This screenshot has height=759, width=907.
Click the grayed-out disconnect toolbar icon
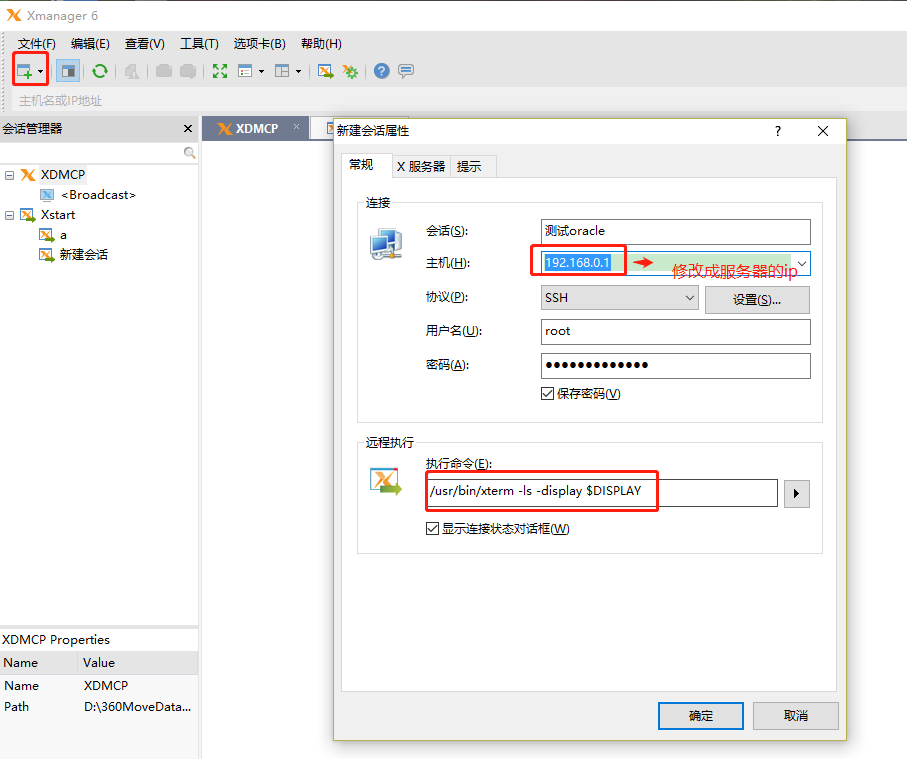[132, 71]
